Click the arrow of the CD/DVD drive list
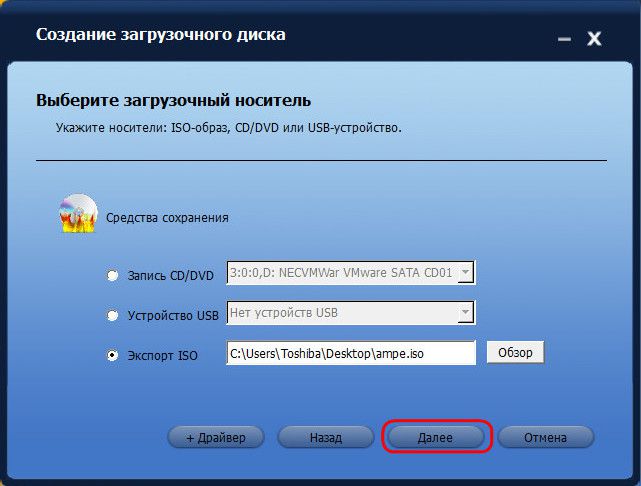 (465, 273)
